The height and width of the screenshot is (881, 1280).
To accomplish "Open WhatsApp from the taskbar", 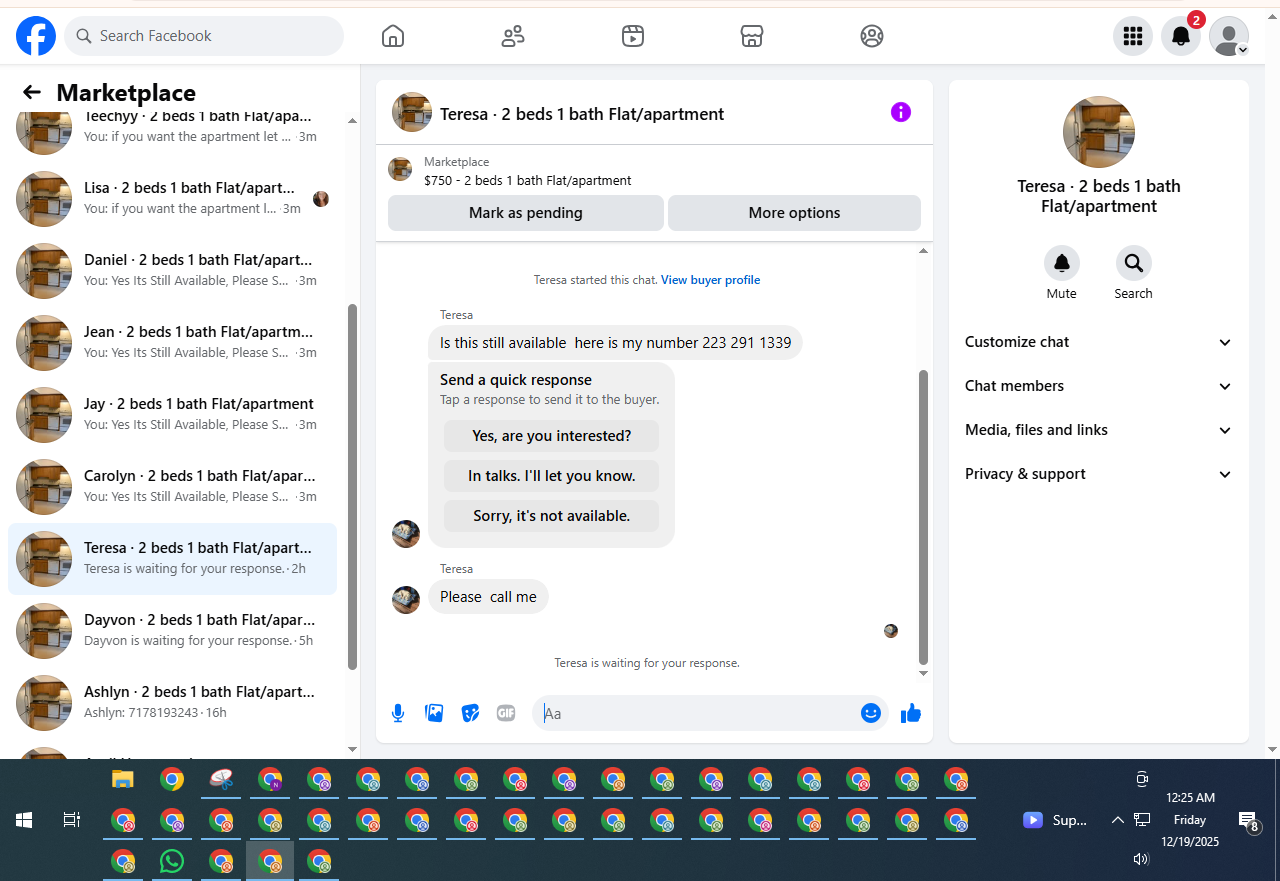I will (172, 861).
